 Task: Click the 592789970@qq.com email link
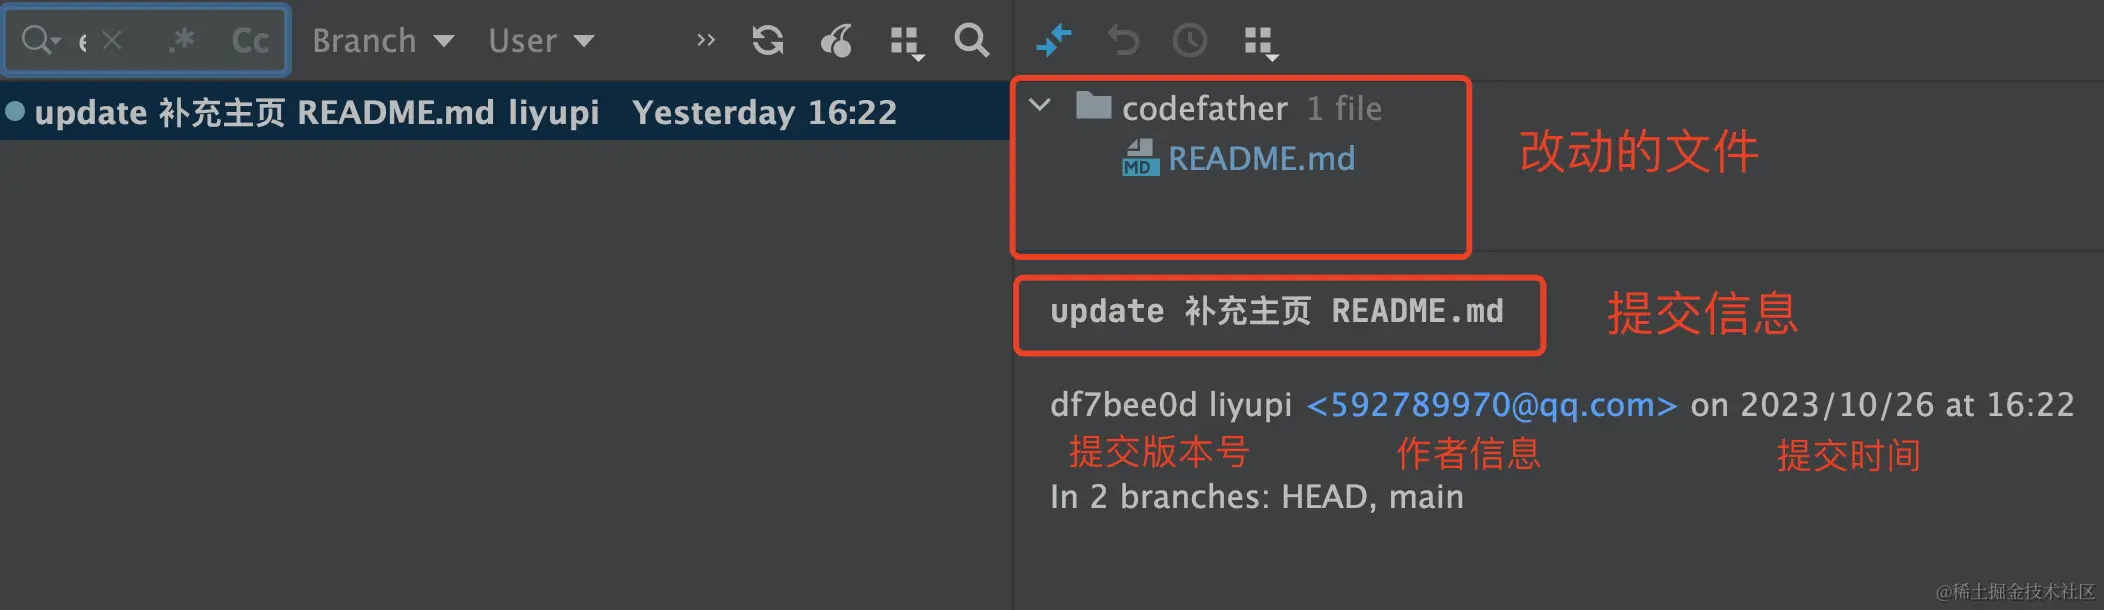[1491, 405]
